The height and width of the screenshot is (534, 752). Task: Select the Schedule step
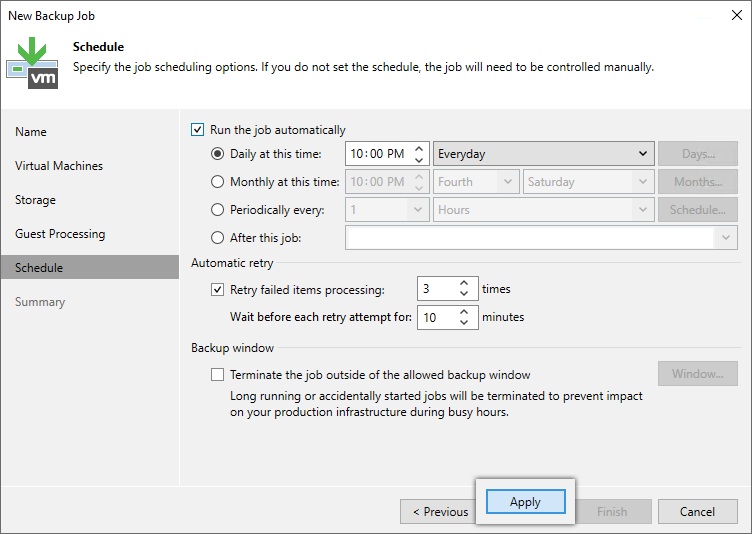pyautogui.click(x=90, y=267)
